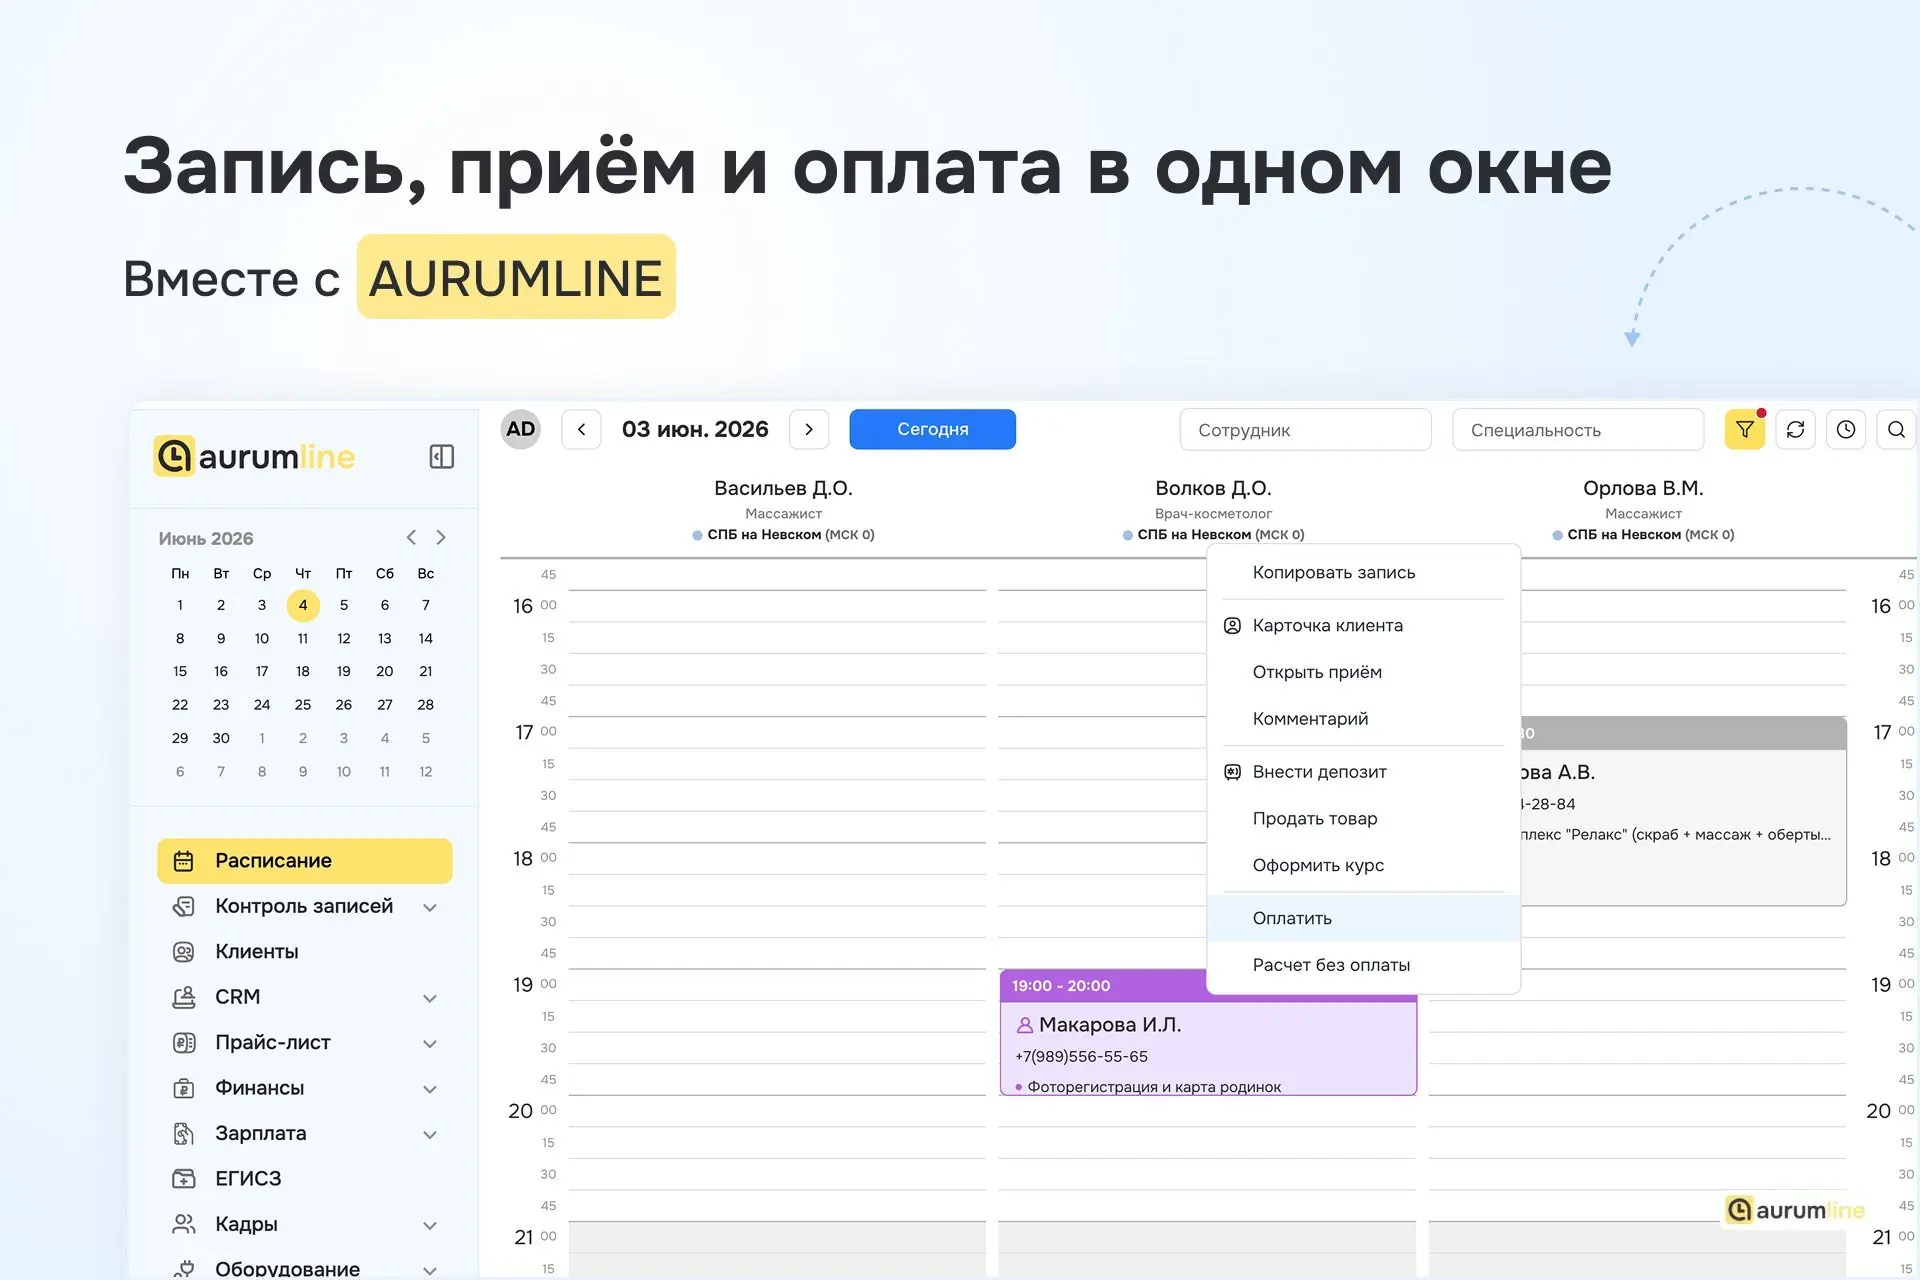1920x1280 pixels.
Task: Show next month in mini calendar
Action: [441, 538]
